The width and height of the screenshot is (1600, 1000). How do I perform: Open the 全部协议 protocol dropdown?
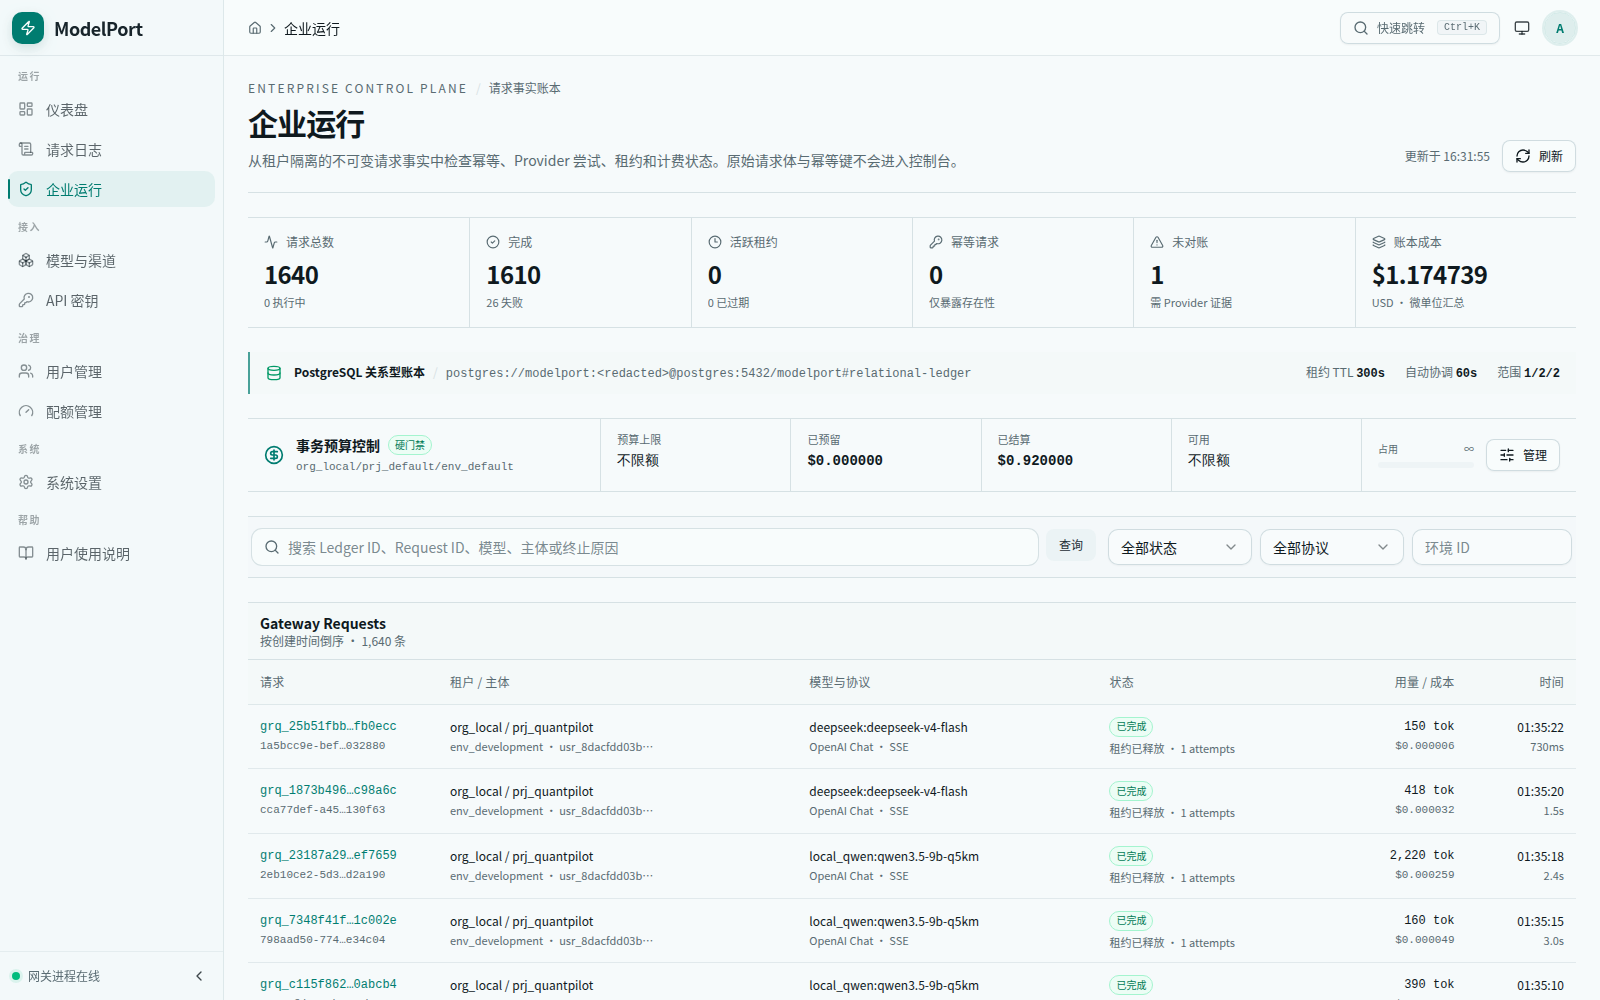coord(1331,547)
